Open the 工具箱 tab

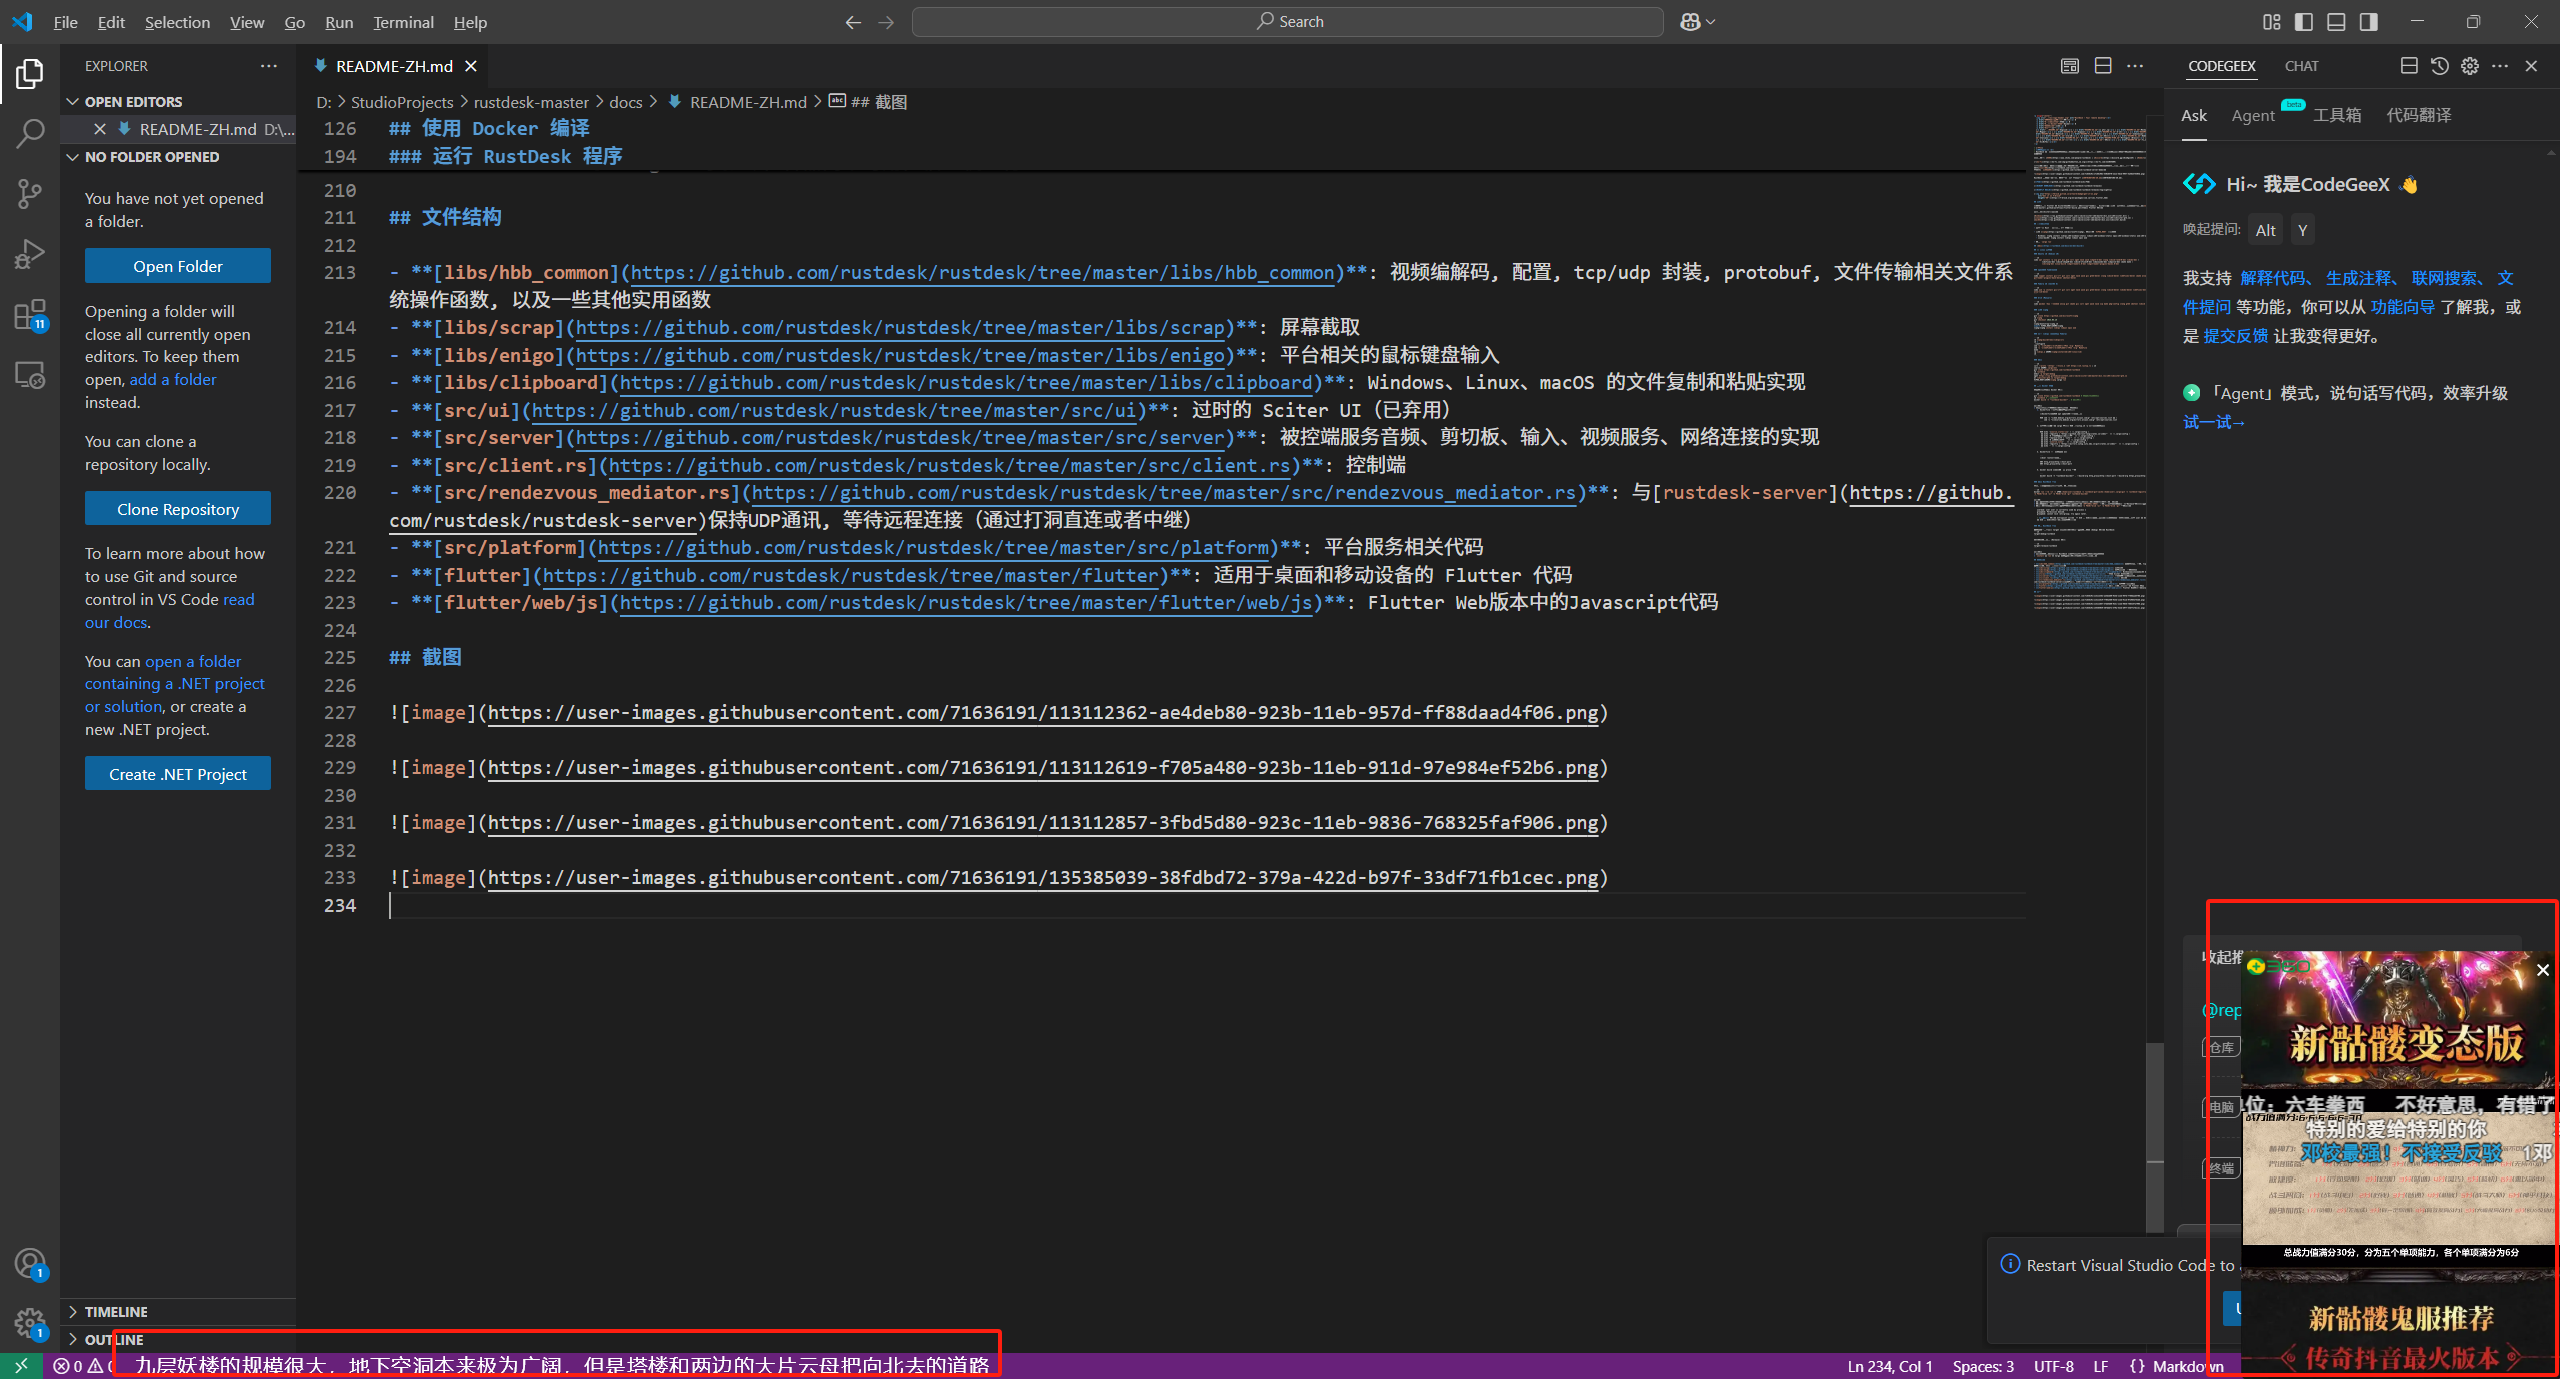2337,116
